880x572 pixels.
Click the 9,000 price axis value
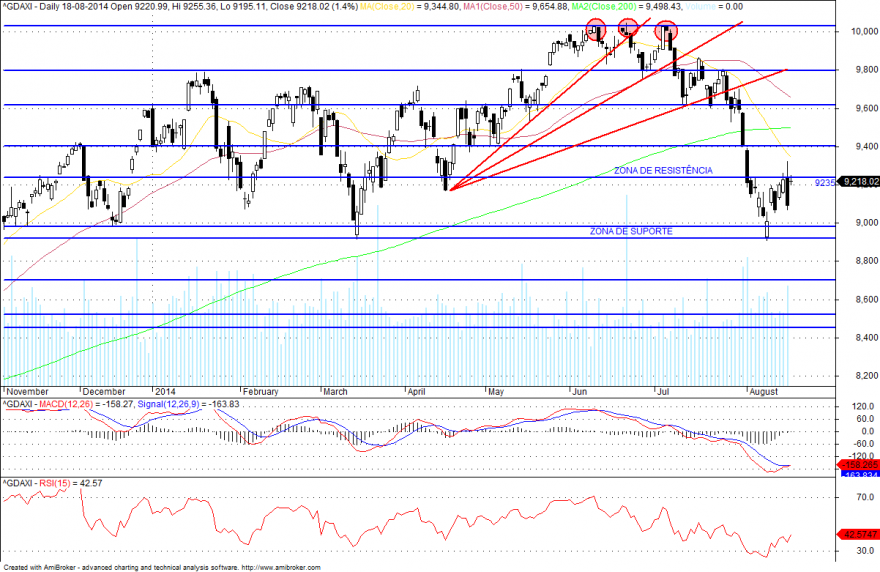pos(867,222)
